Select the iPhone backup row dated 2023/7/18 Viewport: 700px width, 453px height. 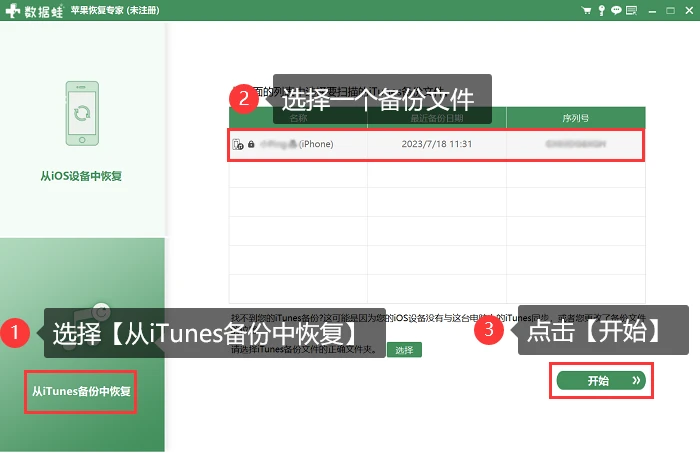tap(437, 145)
